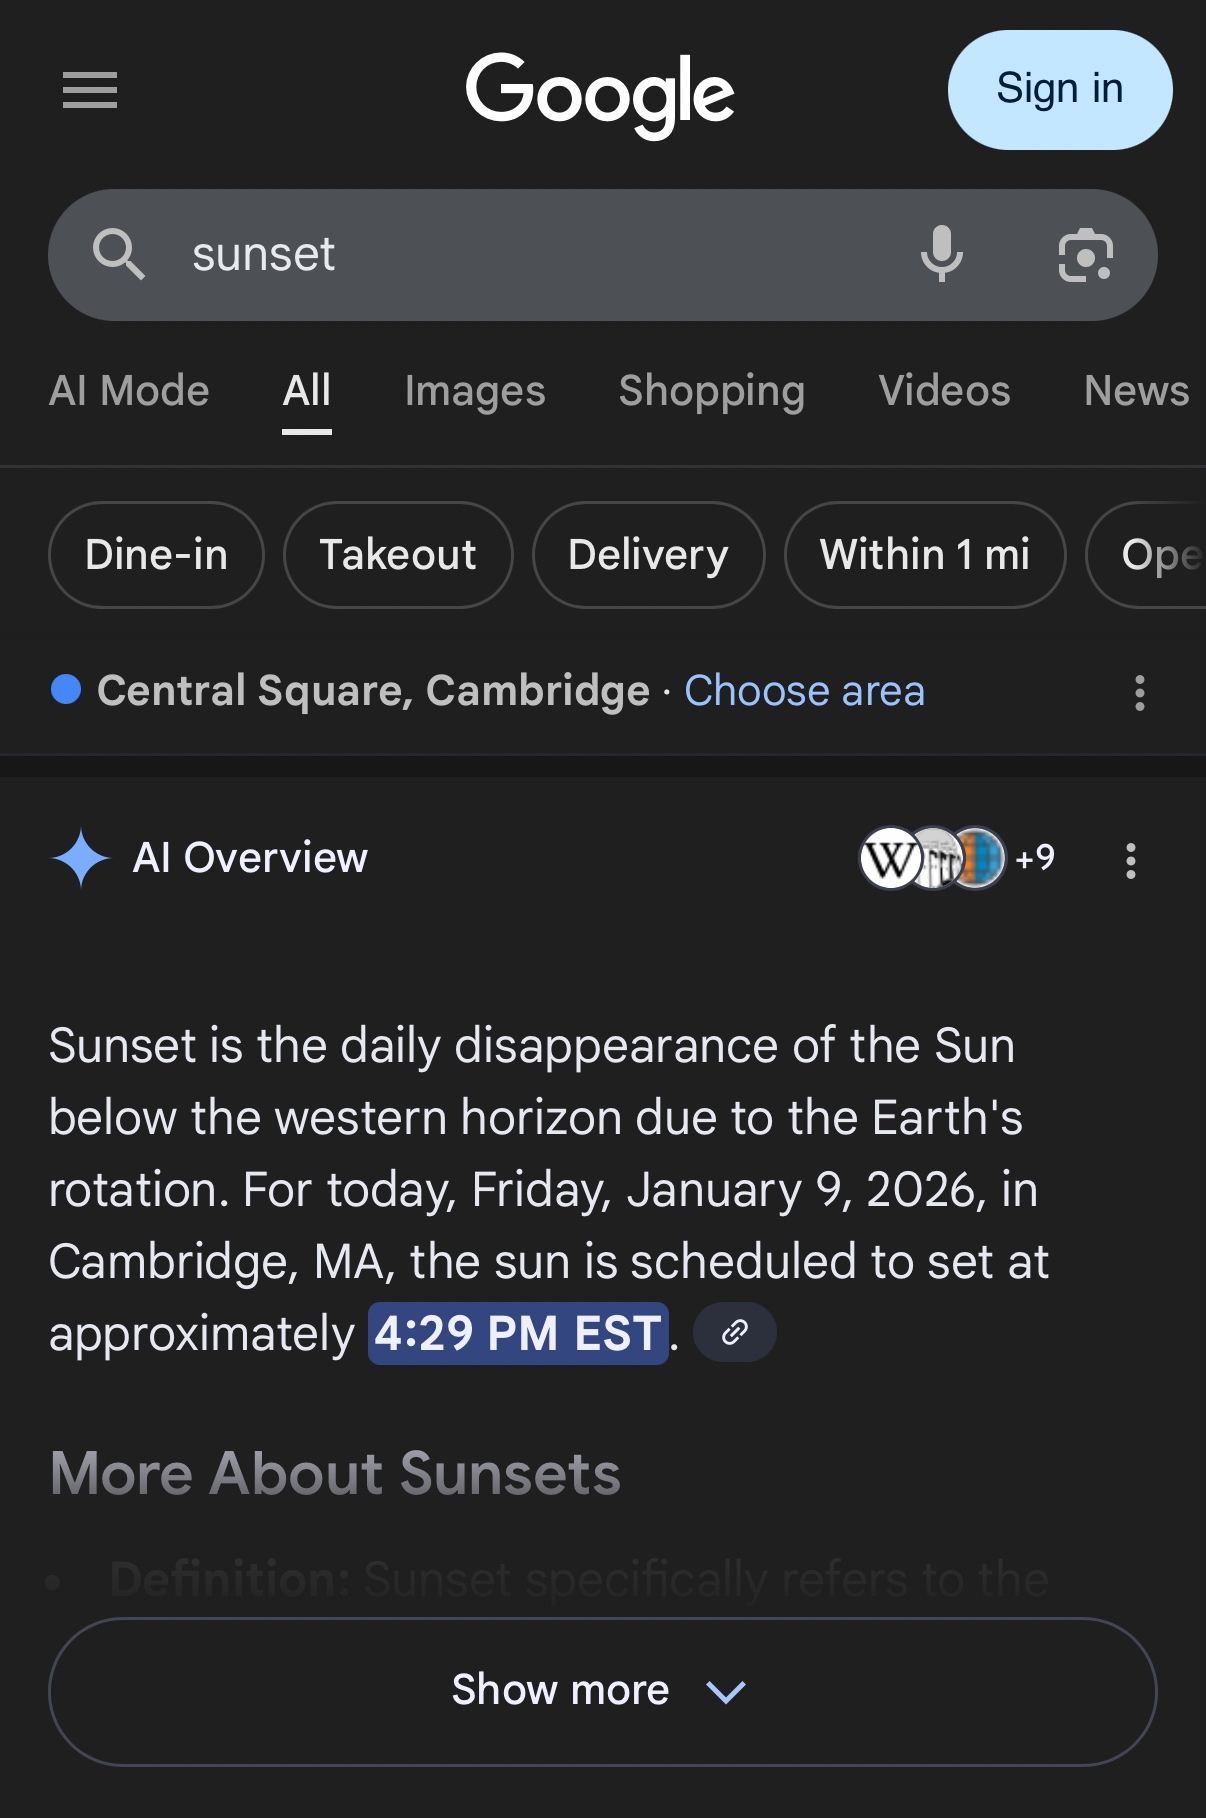Image resolution: width=1206 pixels, height=1818 pixels.
Task: Click the AI Overview sparkle icon
Action: (x=80, y=858)
